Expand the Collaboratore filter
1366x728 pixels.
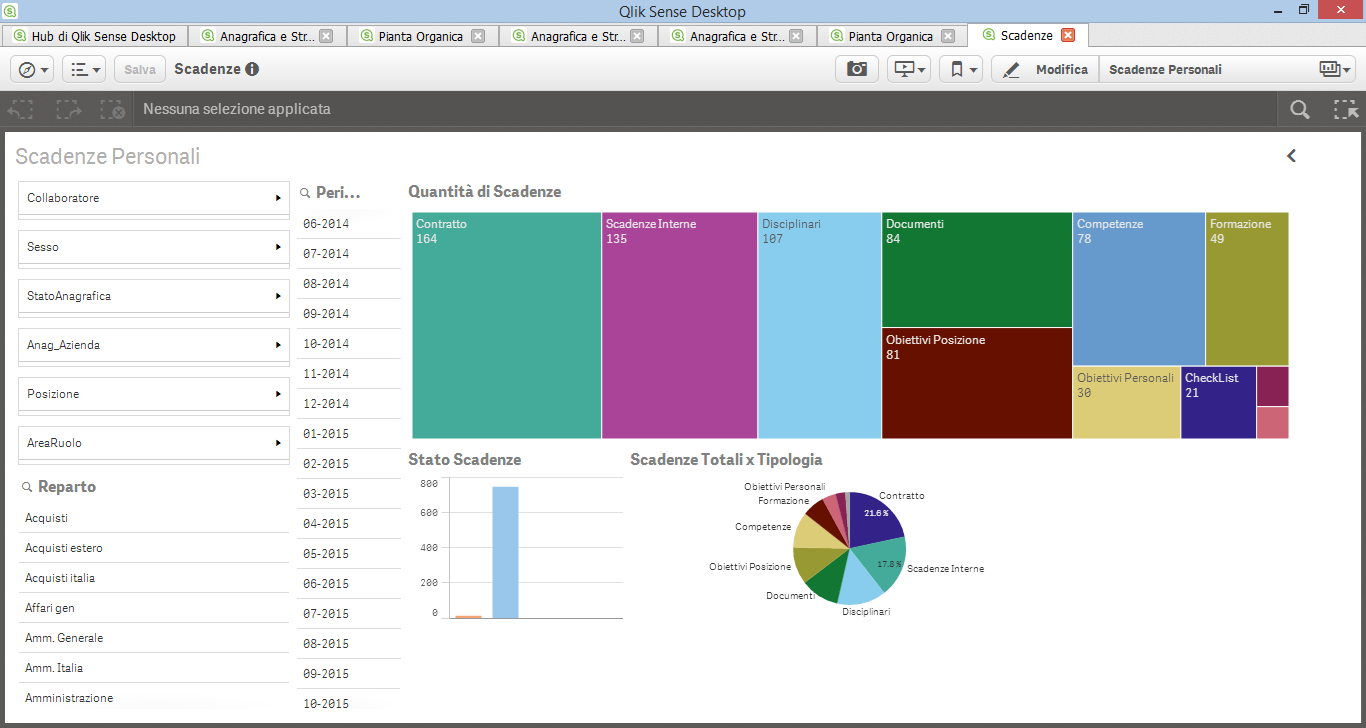click(x=154, y=198)
